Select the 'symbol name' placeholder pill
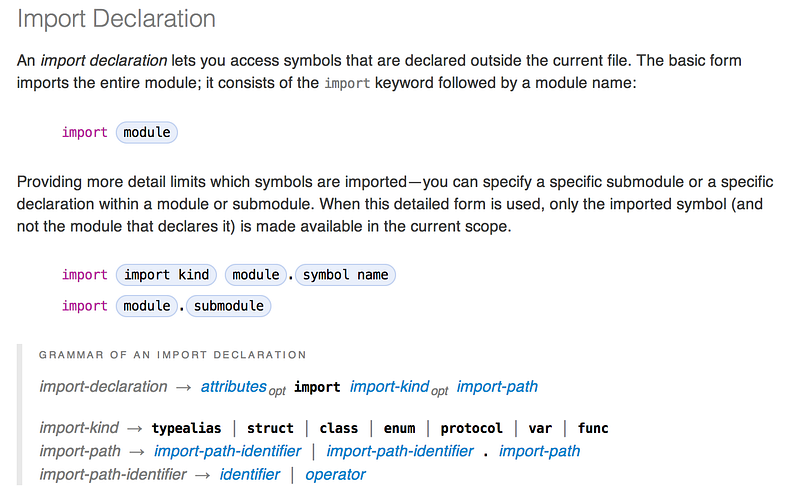Screen dimensions: 800x502 tap(345, 275)
